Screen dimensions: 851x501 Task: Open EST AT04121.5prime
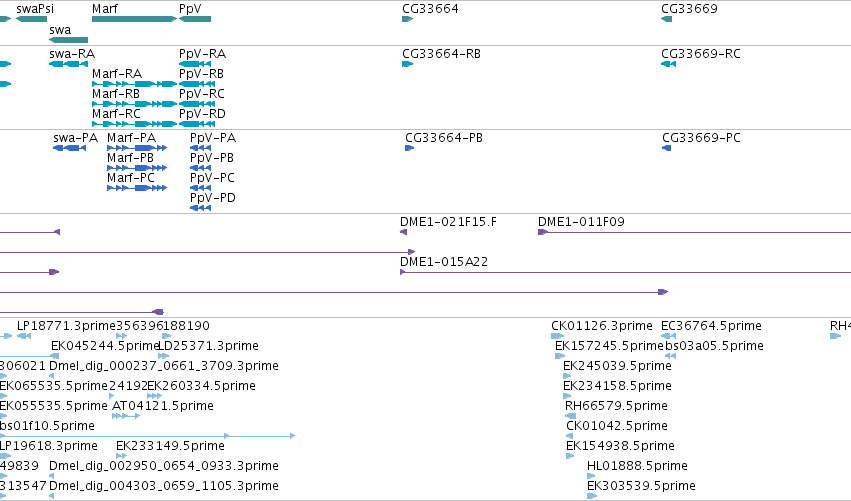(x=163, y=406)
